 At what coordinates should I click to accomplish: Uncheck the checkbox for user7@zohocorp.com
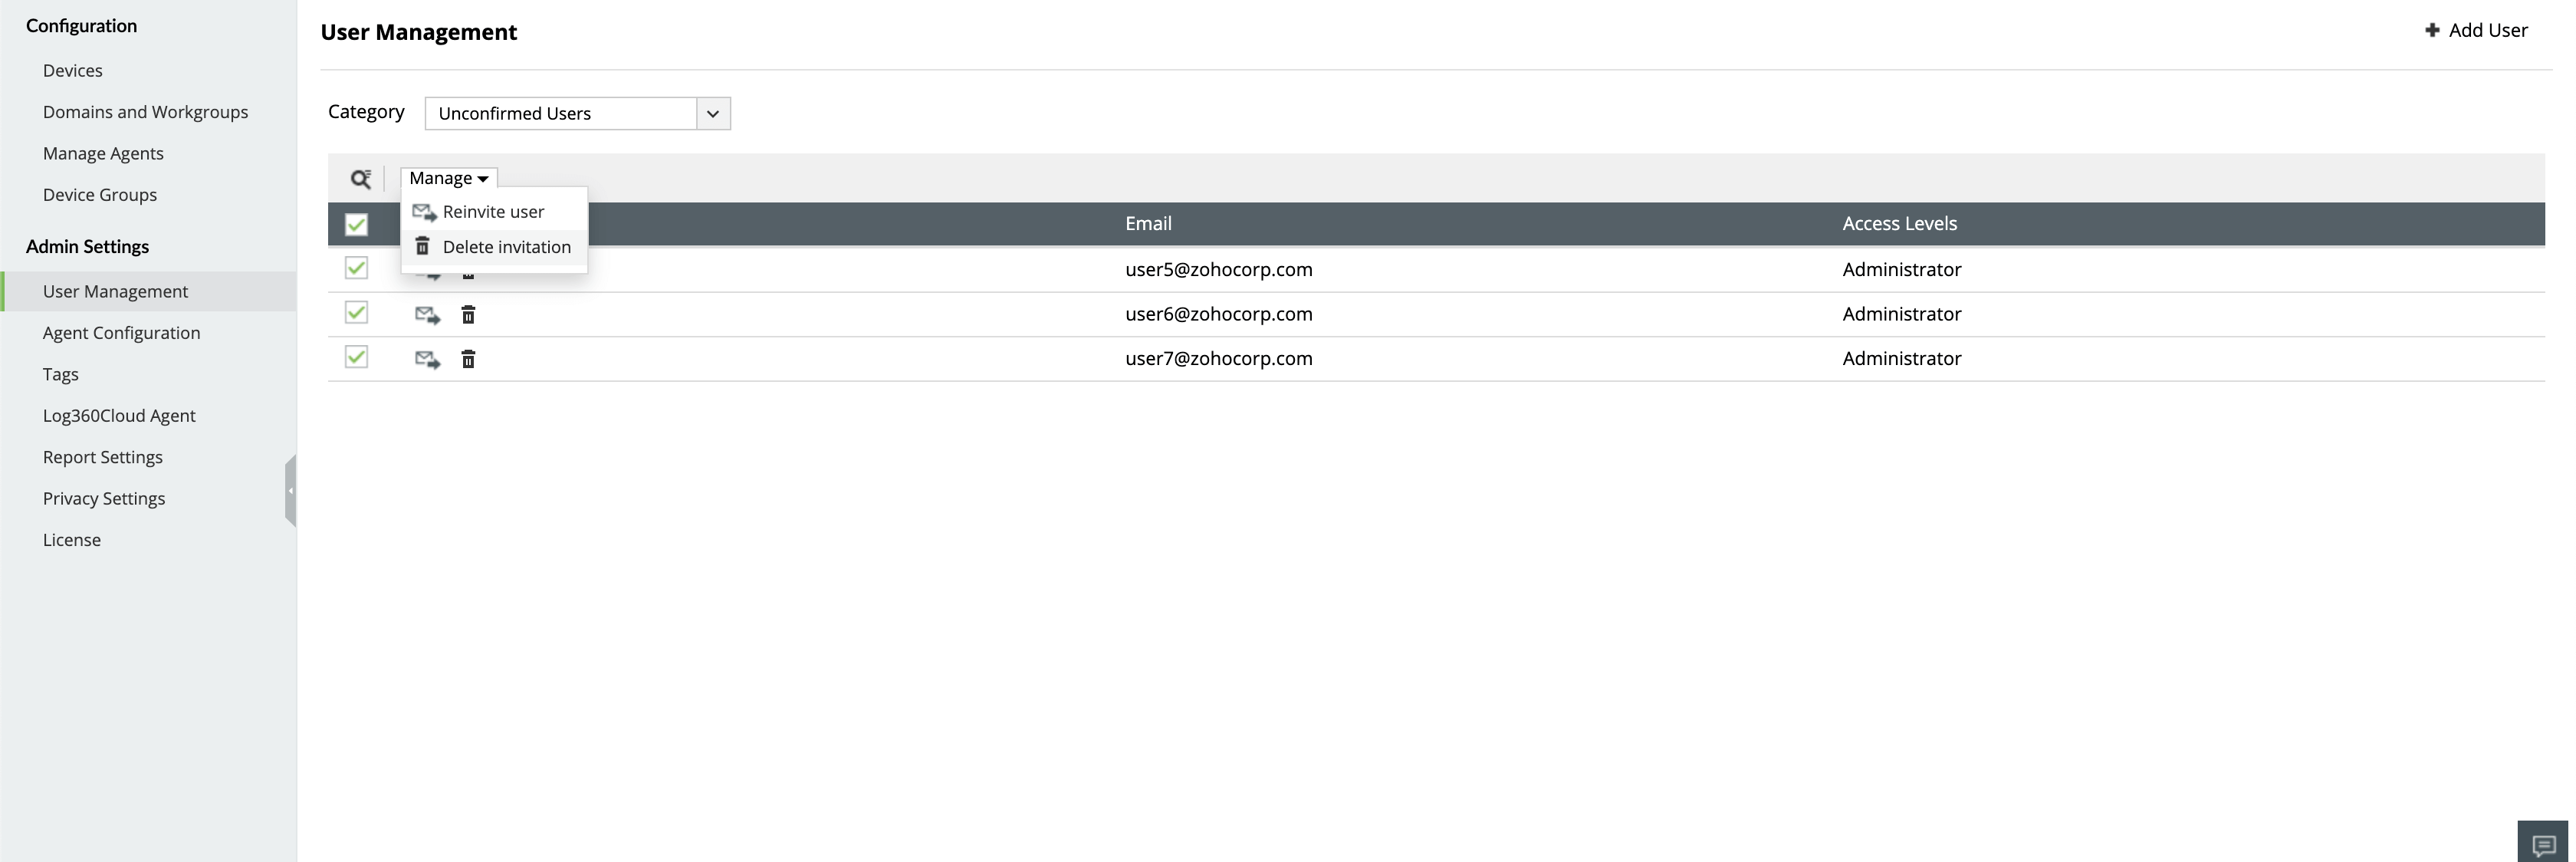(x=356, y=356)
